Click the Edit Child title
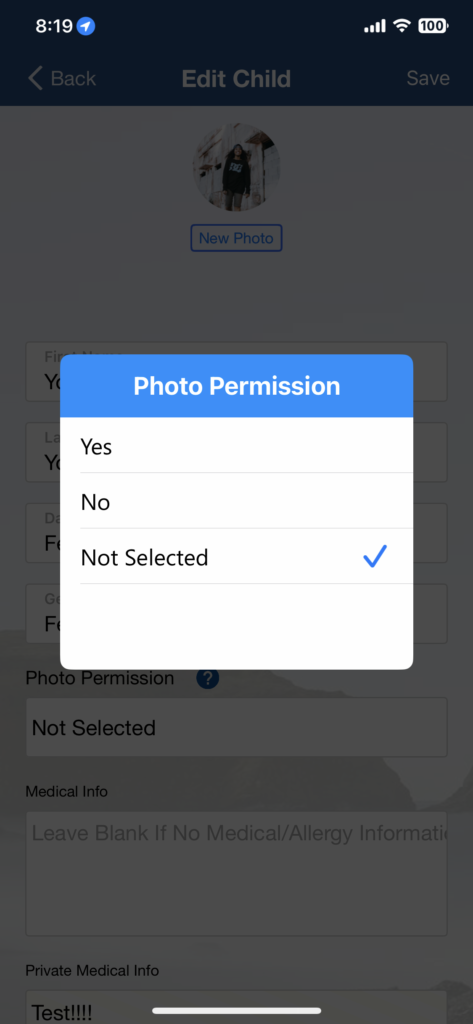 (x=236, y=79)
